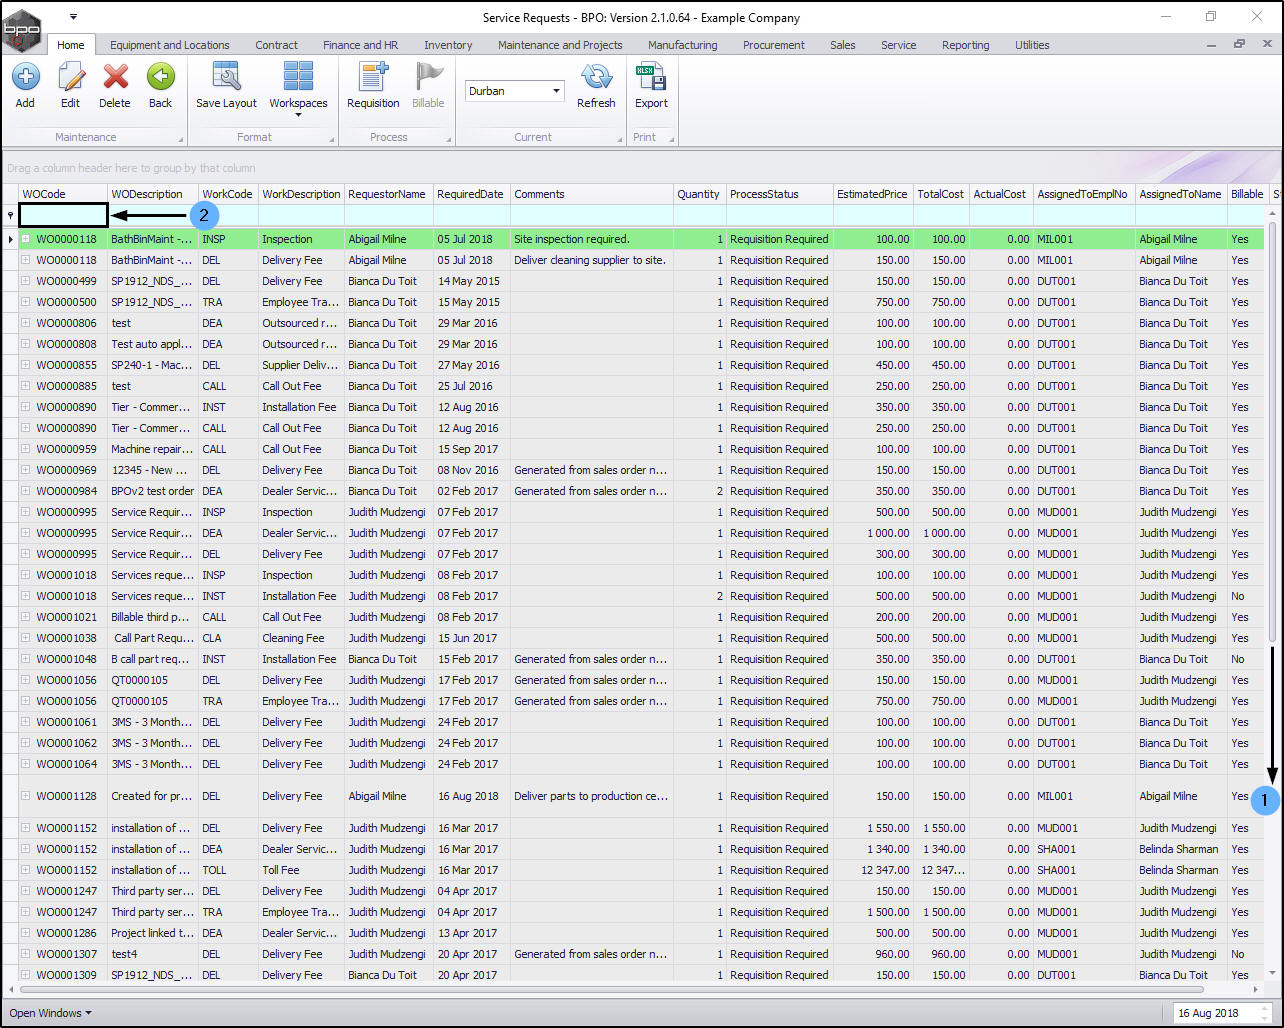1284x1028 pixels.
Task: Select the '16 Aug 2018' required date cell
Action: click(472, 796)
